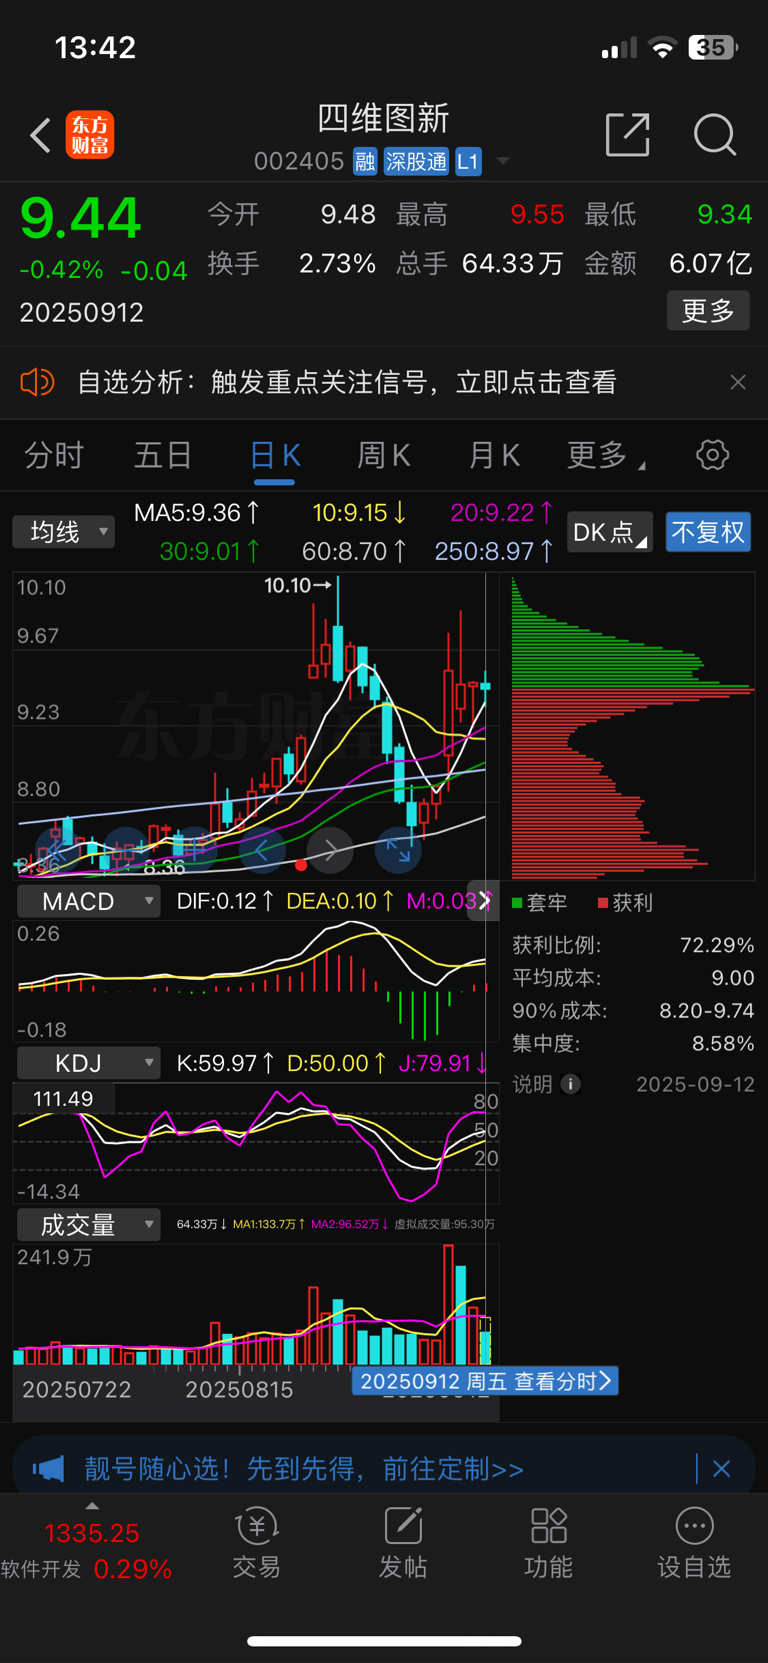Switch to the 分时 tab
This screenshot has height=1663, width=768.
click(54, 456)
